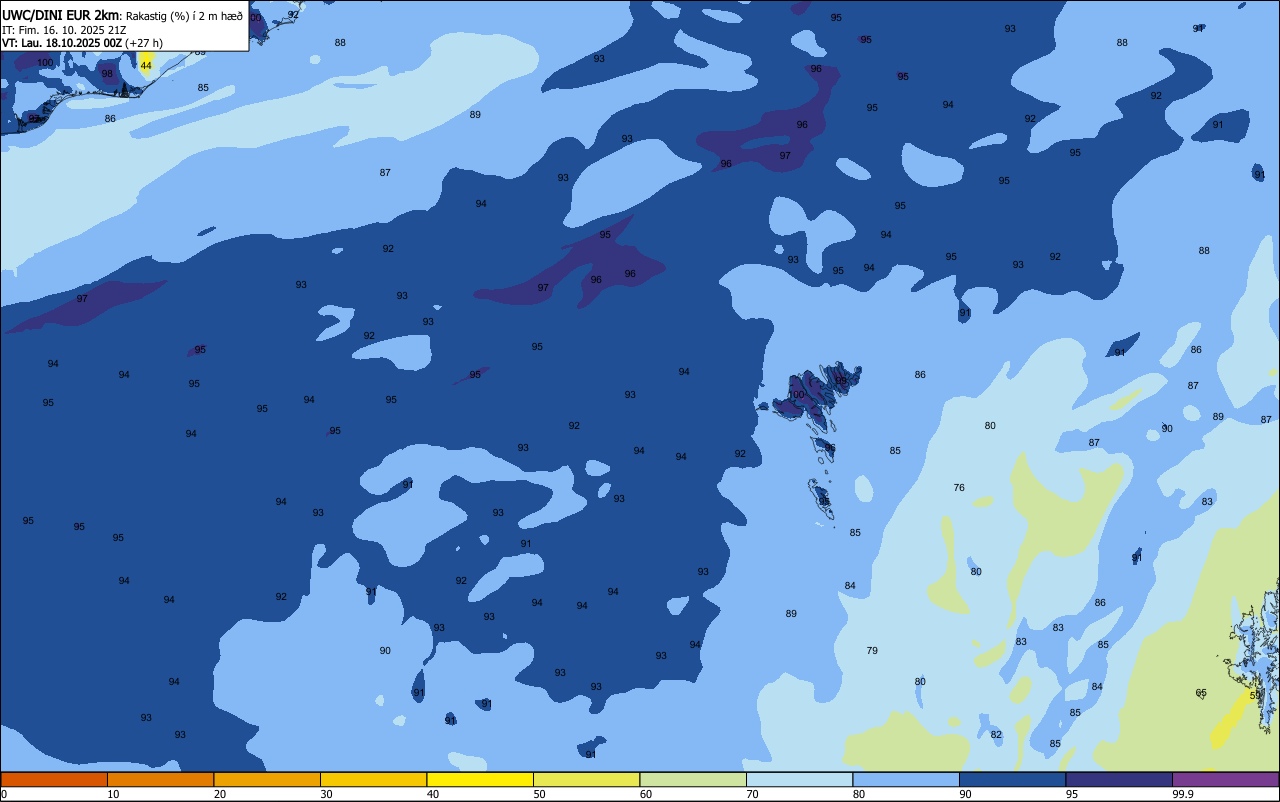Click the humidity value "44" on the yellow patch
This screenshot has width=1280, height=802.
[146, 65]
